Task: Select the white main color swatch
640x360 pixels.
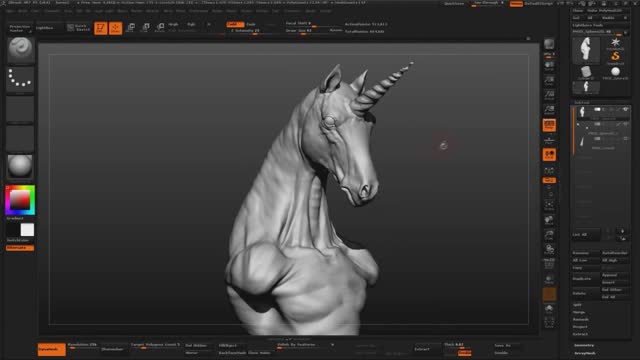Action: [x=27, y=230]
